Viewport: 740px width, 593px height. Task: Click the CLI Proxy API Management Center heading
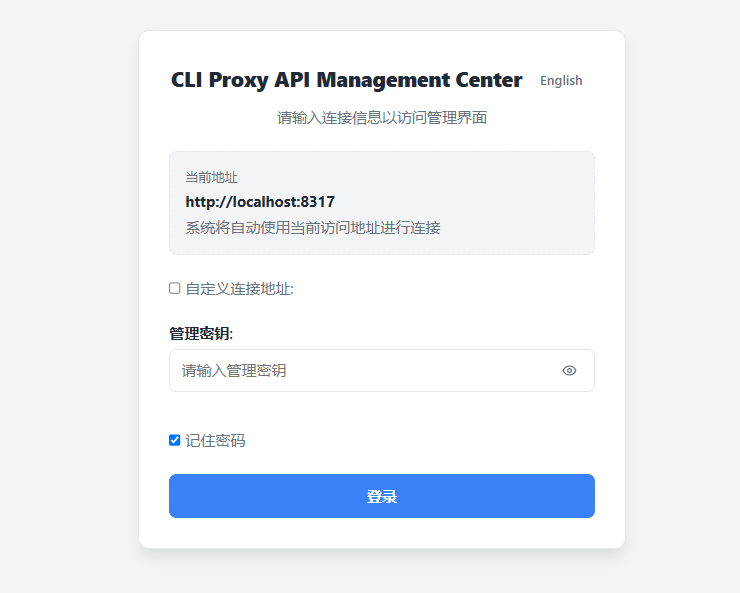click(346, 80)
